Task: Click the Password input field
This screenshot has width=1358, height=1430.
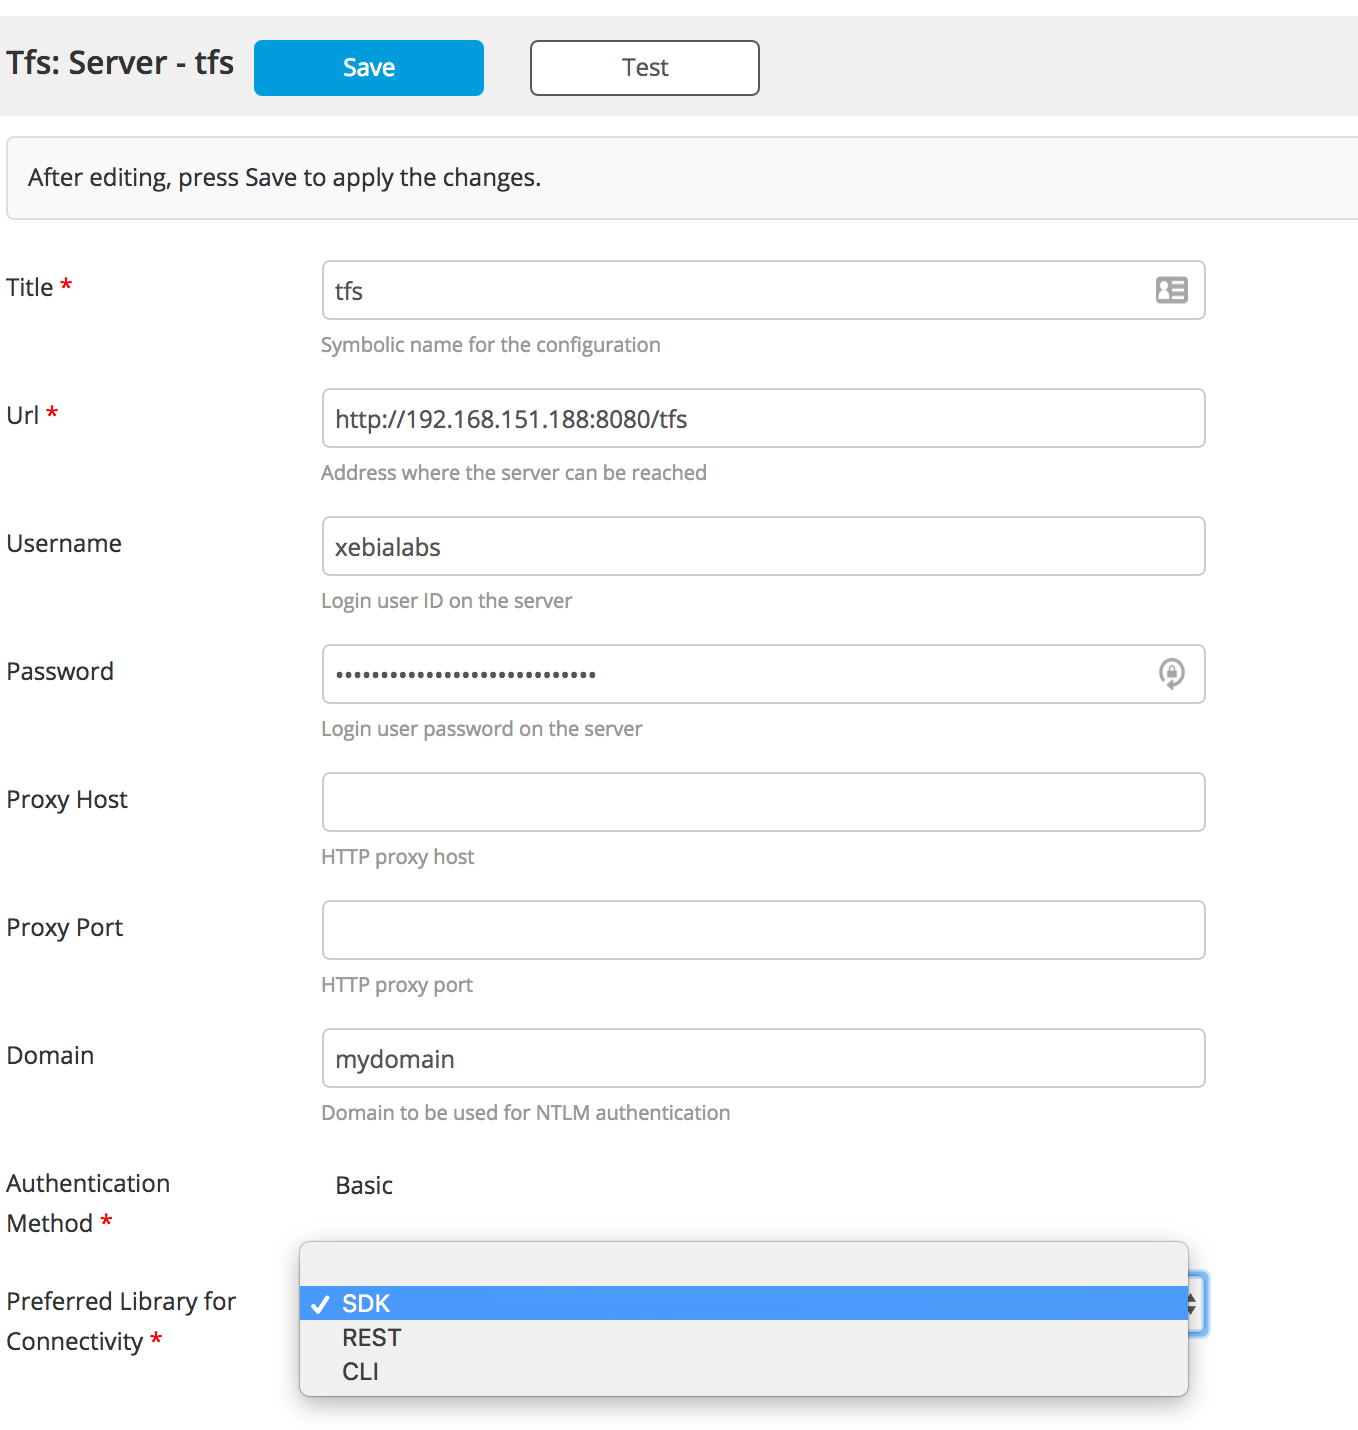Action: pyautogui.click(x=763, y=674)
